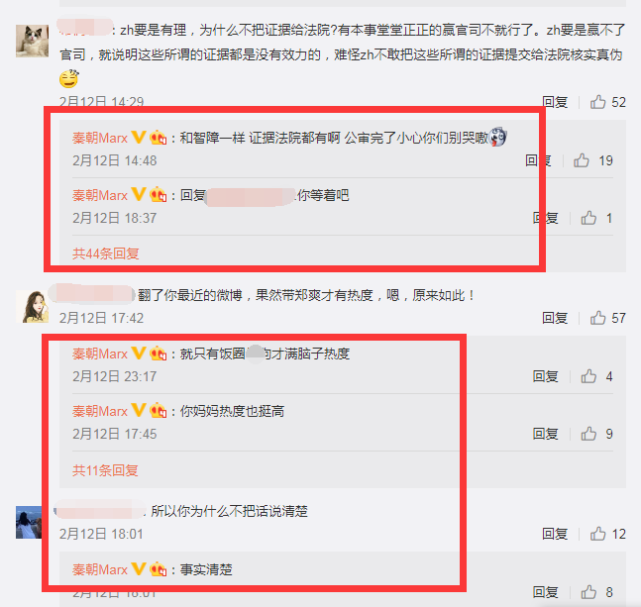Open the girl avatar profile picture
The image size is (641, 607).
[32, 307]
